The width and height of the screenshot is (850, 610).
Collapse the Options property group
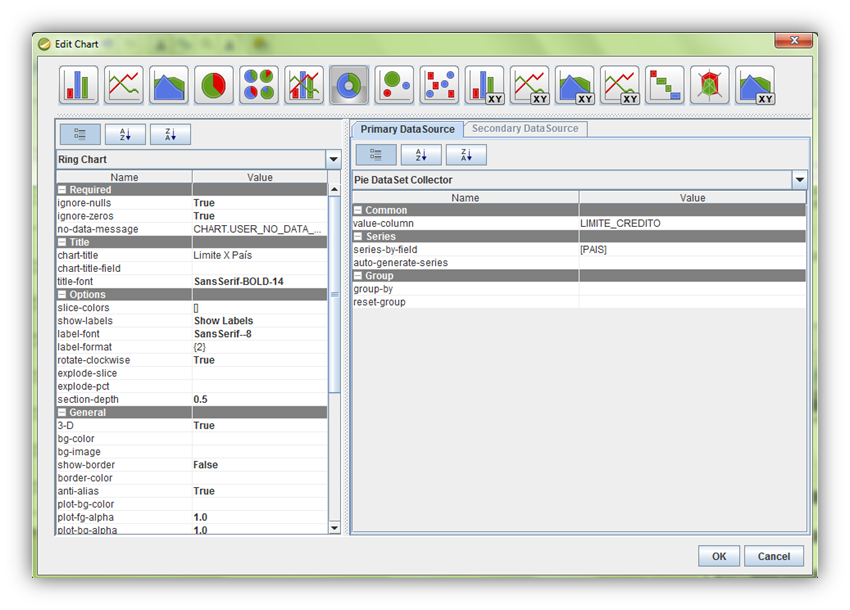pyautogui.click(x=62, y=295)
